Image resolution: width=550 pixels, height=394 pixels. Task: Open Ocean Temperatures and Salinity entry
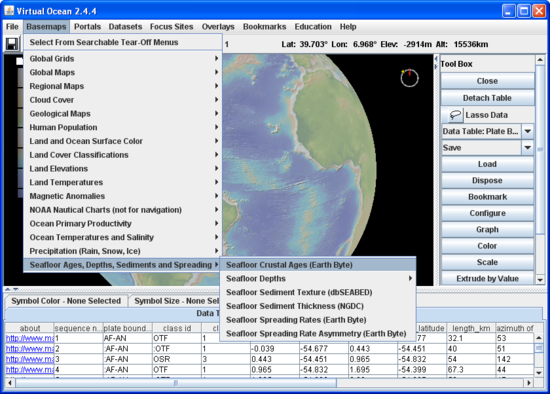point(122,237)
